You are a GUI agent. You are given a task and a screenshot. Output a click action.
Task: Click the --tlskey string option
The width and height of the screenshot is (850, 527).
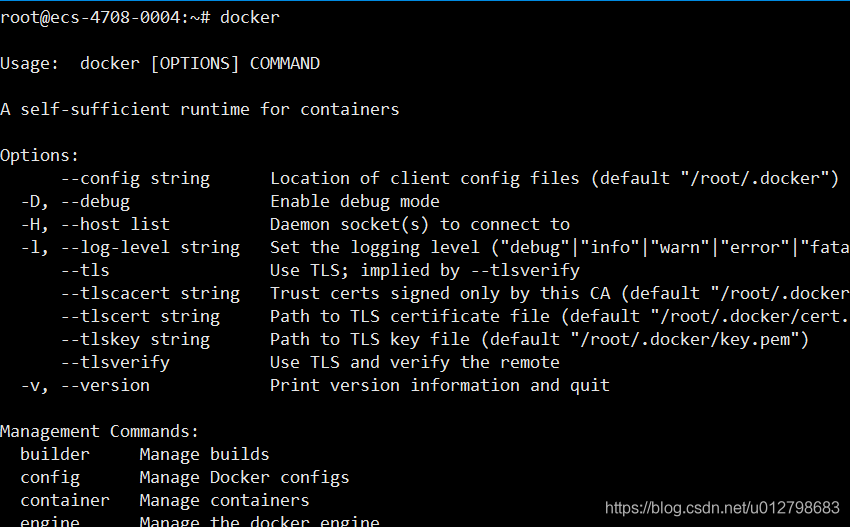pyautogui.click(x=135, y=339)
